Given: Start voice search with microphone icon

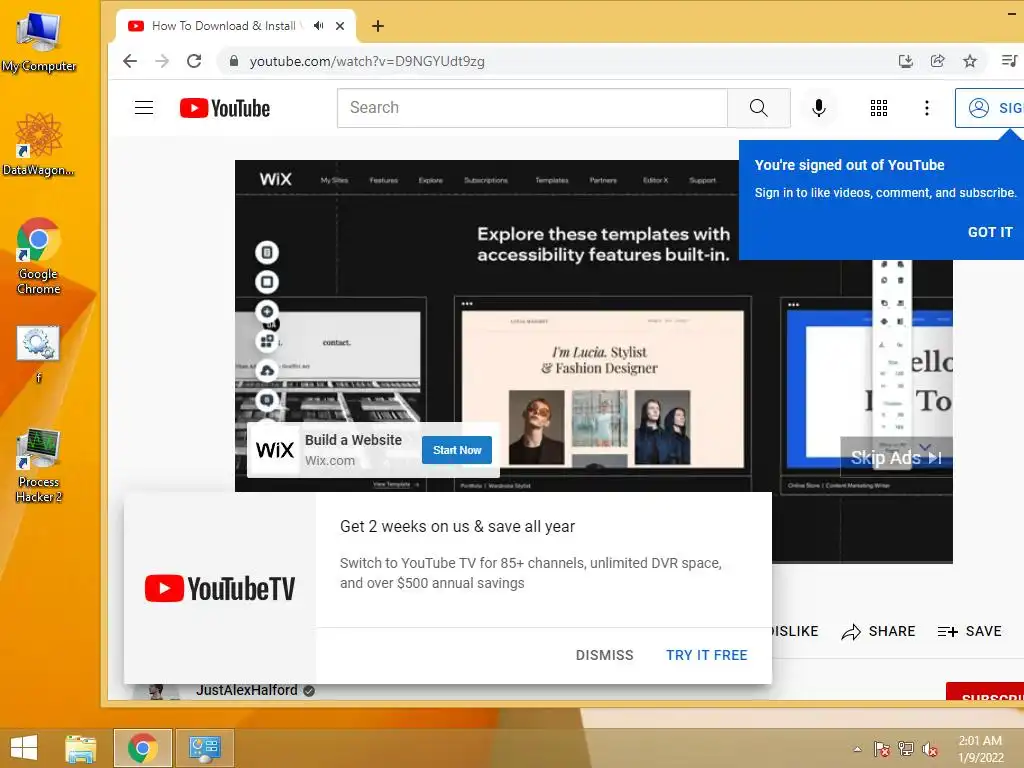Looking at the screenshot, I should pos(818,108).
